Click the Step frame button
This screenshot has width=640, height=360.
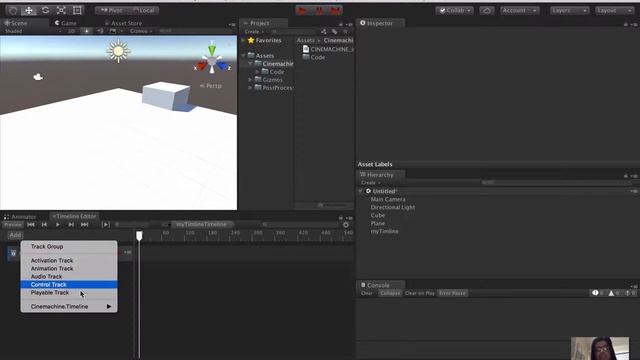click(x=335, y=11)
